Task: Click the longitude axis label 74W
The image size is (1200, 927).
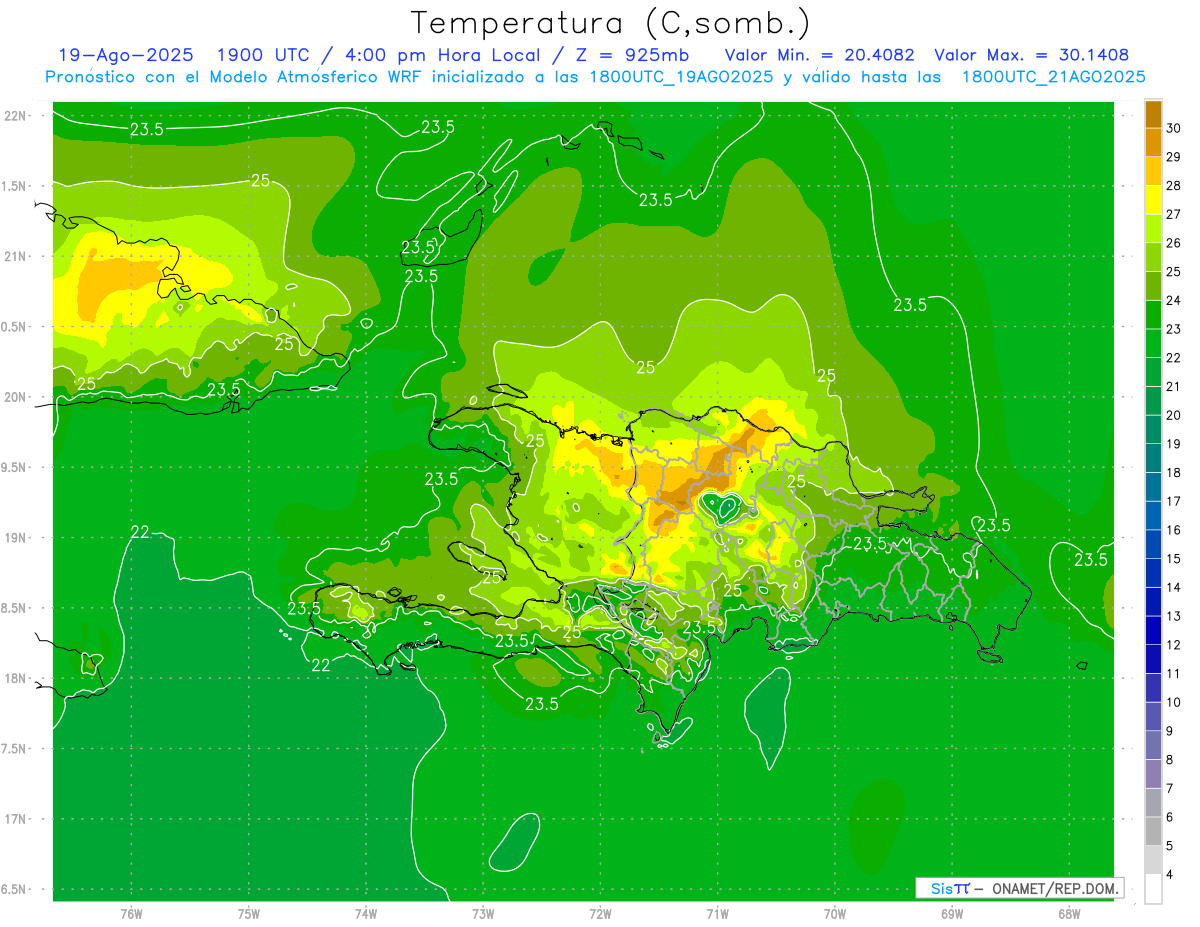Action: click(366, 913)
